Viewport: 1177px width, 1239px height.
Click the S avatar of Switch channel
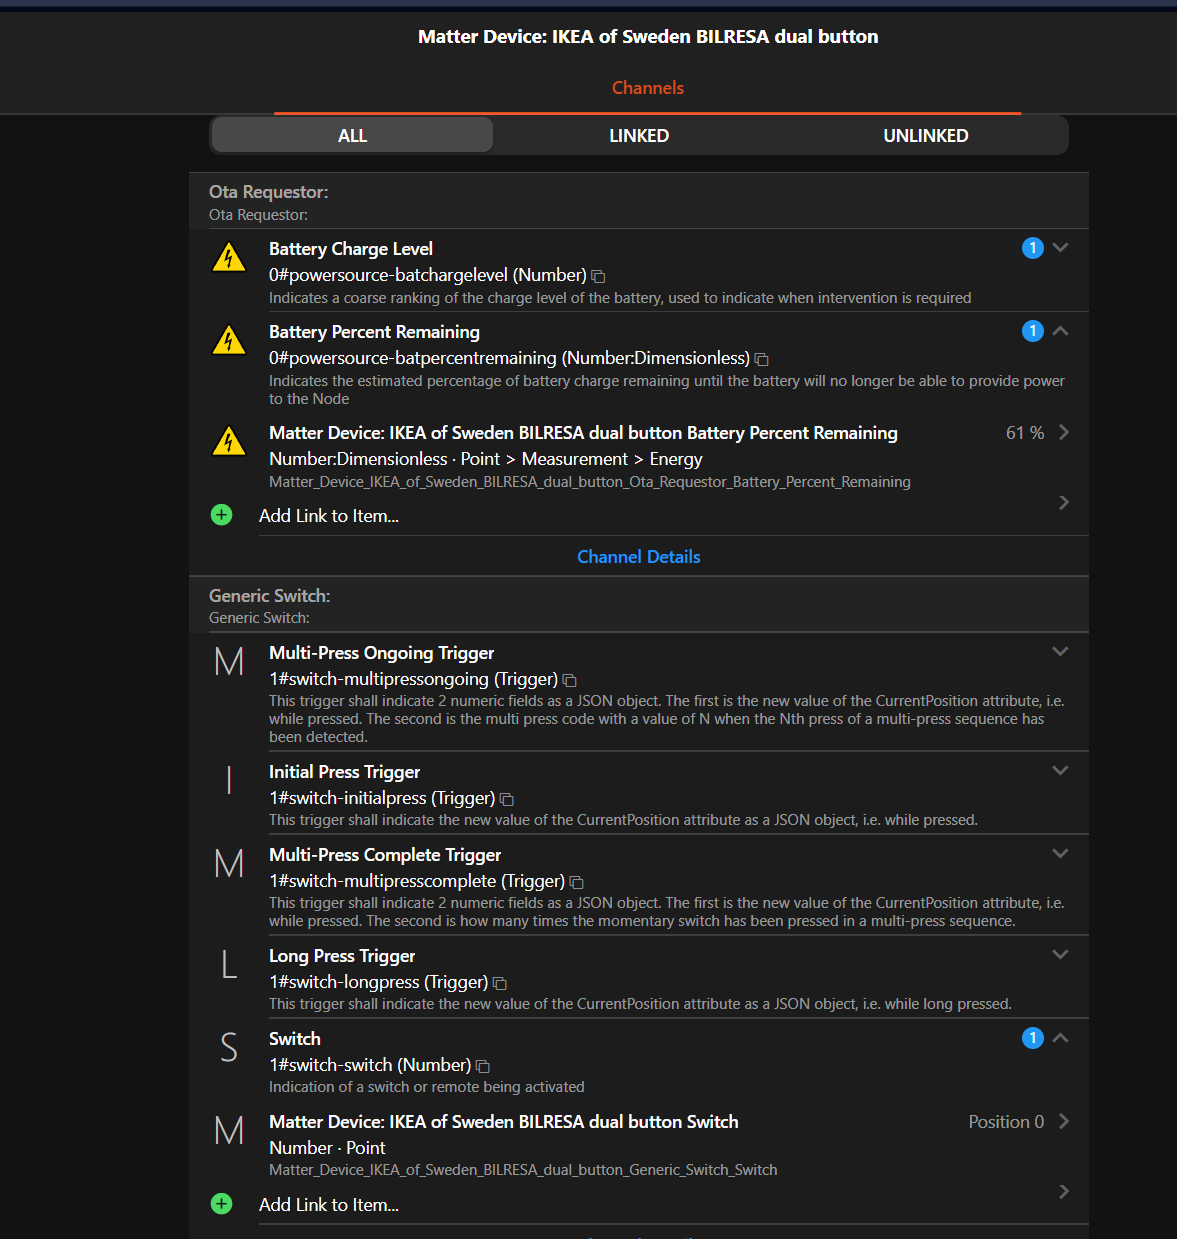pyautogui.click(x=229, y=1048)
